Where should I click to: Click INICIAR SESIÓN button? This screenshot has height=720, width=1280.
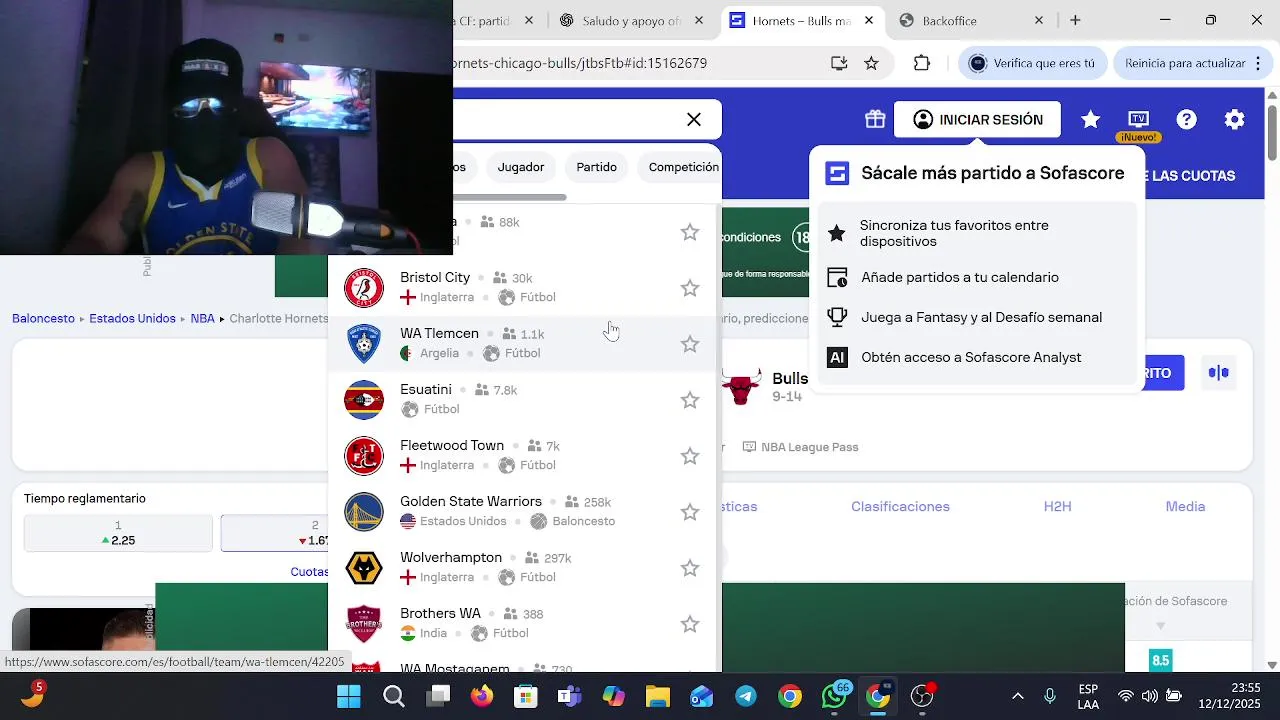point(977,120)
